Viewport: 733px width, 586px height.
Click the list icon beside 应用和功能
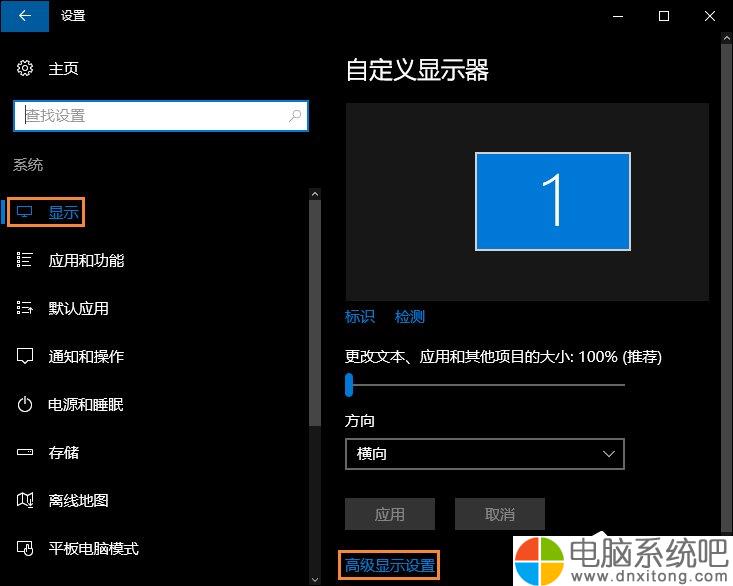click(24, 260)
